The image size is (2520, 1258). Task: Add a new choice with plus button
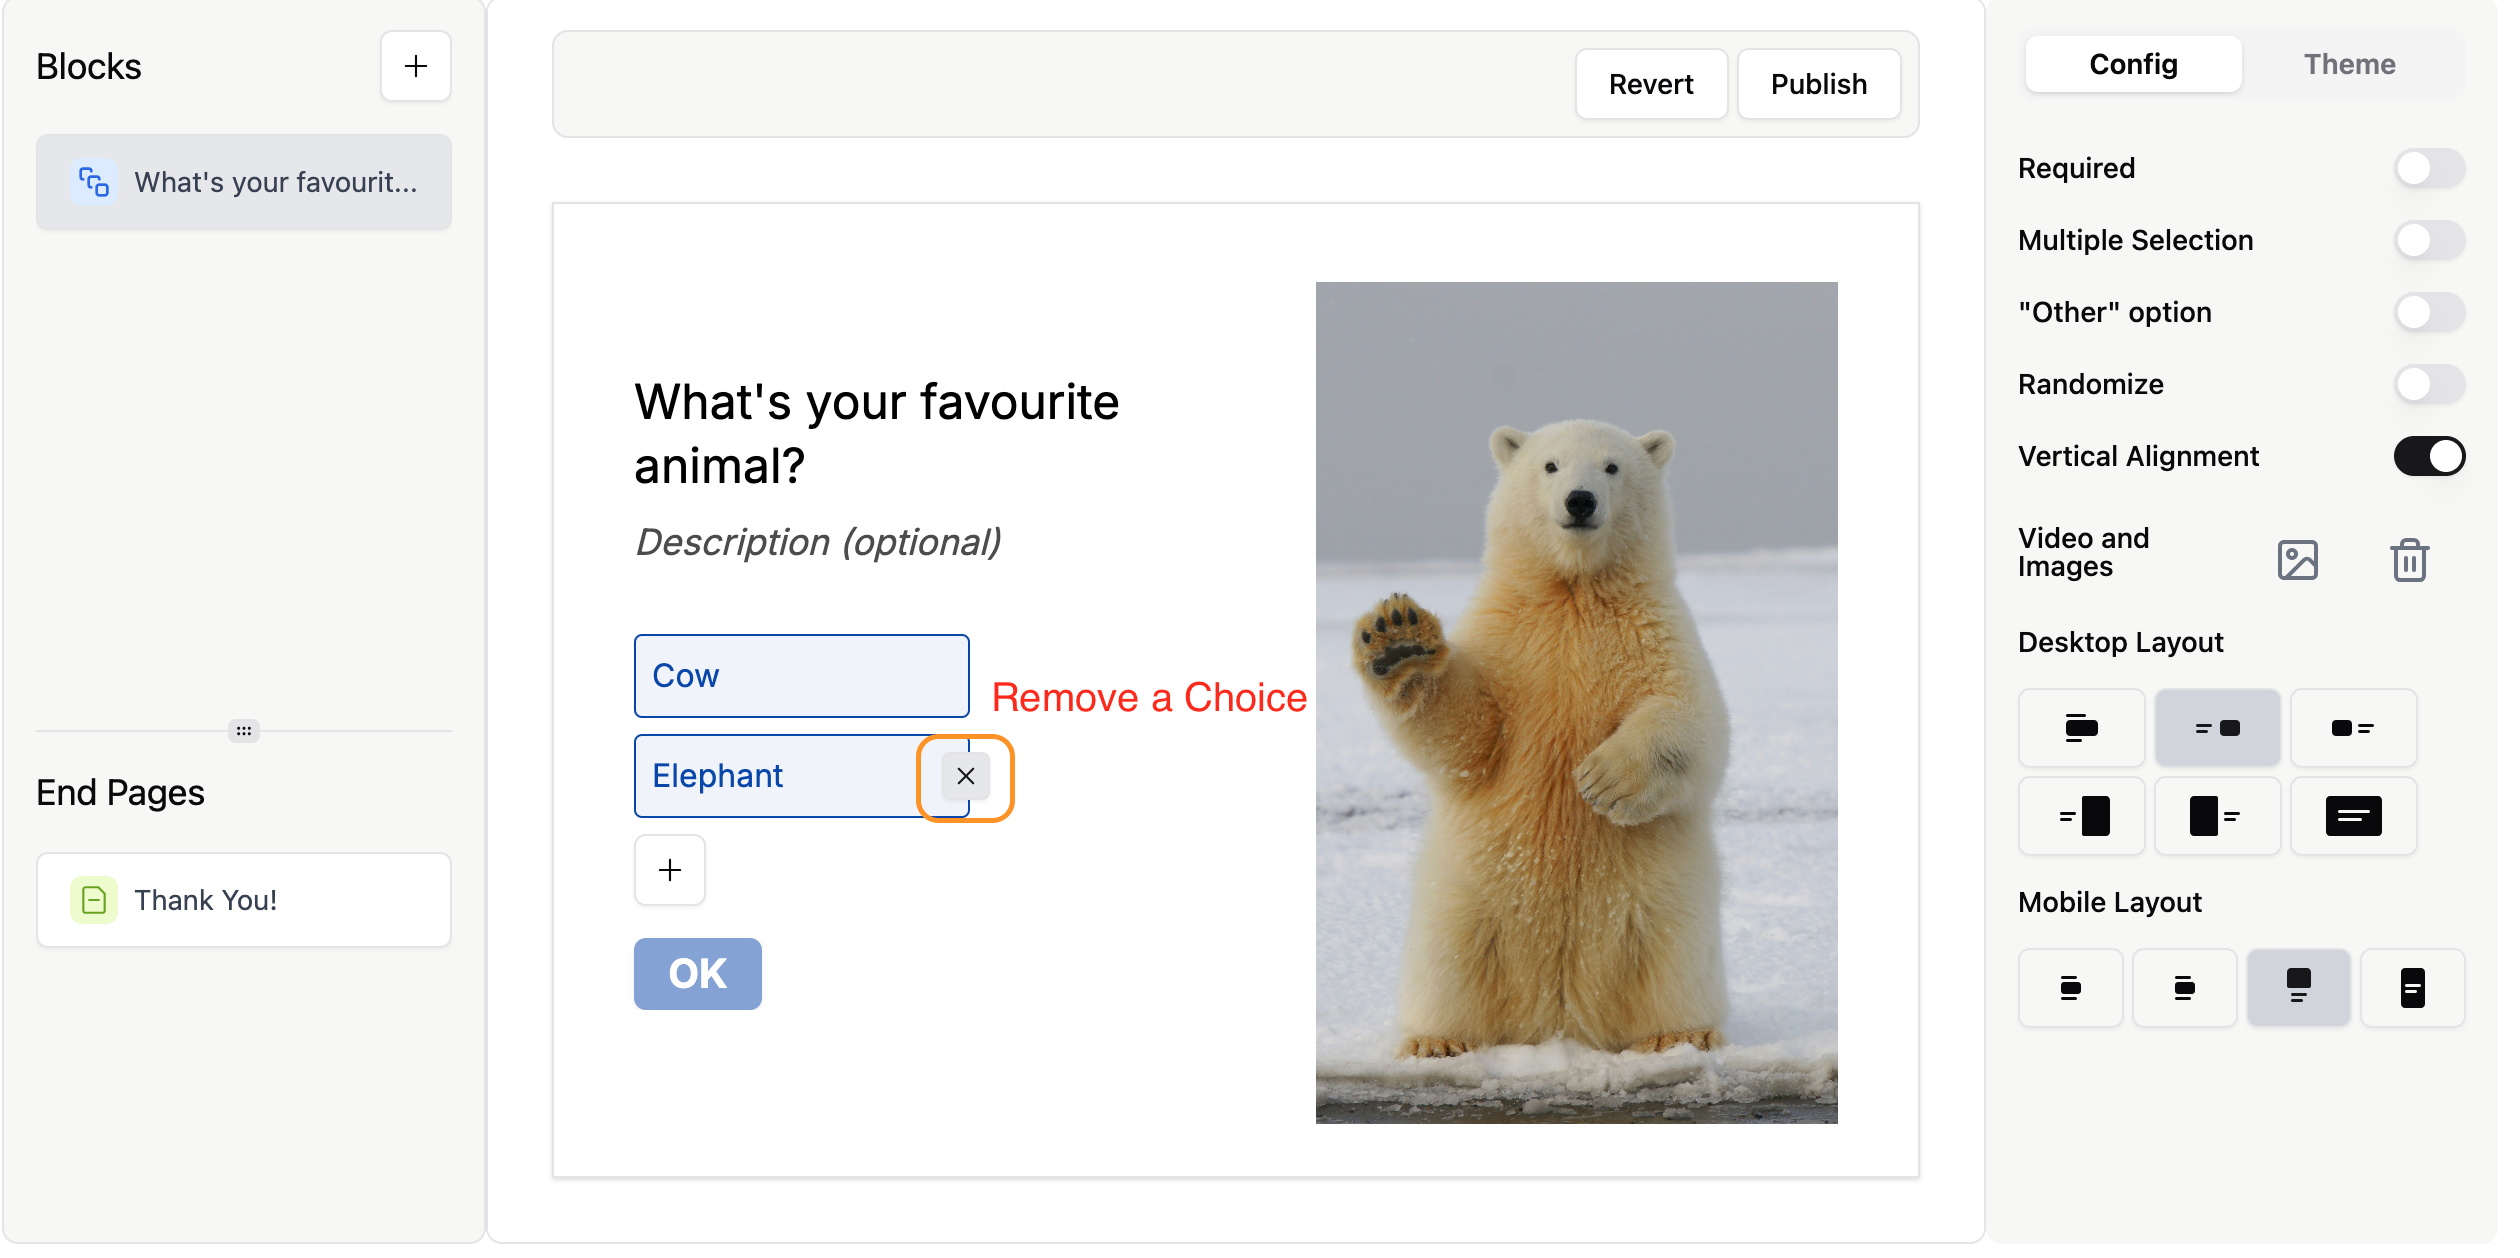[x=669, y=870]
